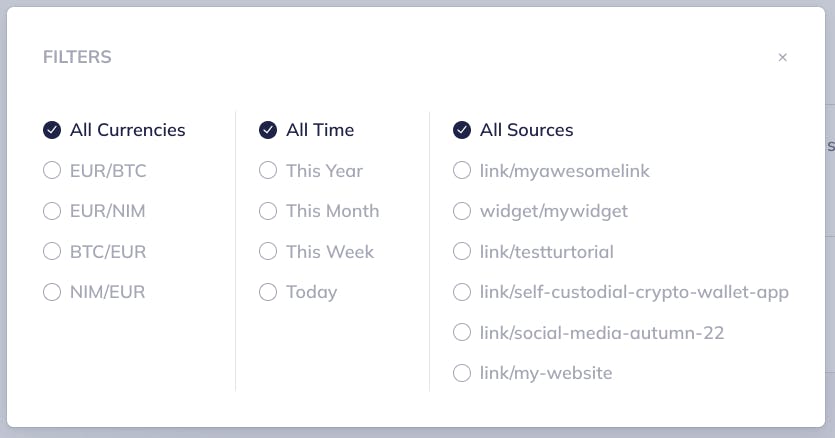Close the Filters dialog with the X icon

(783, 58)
